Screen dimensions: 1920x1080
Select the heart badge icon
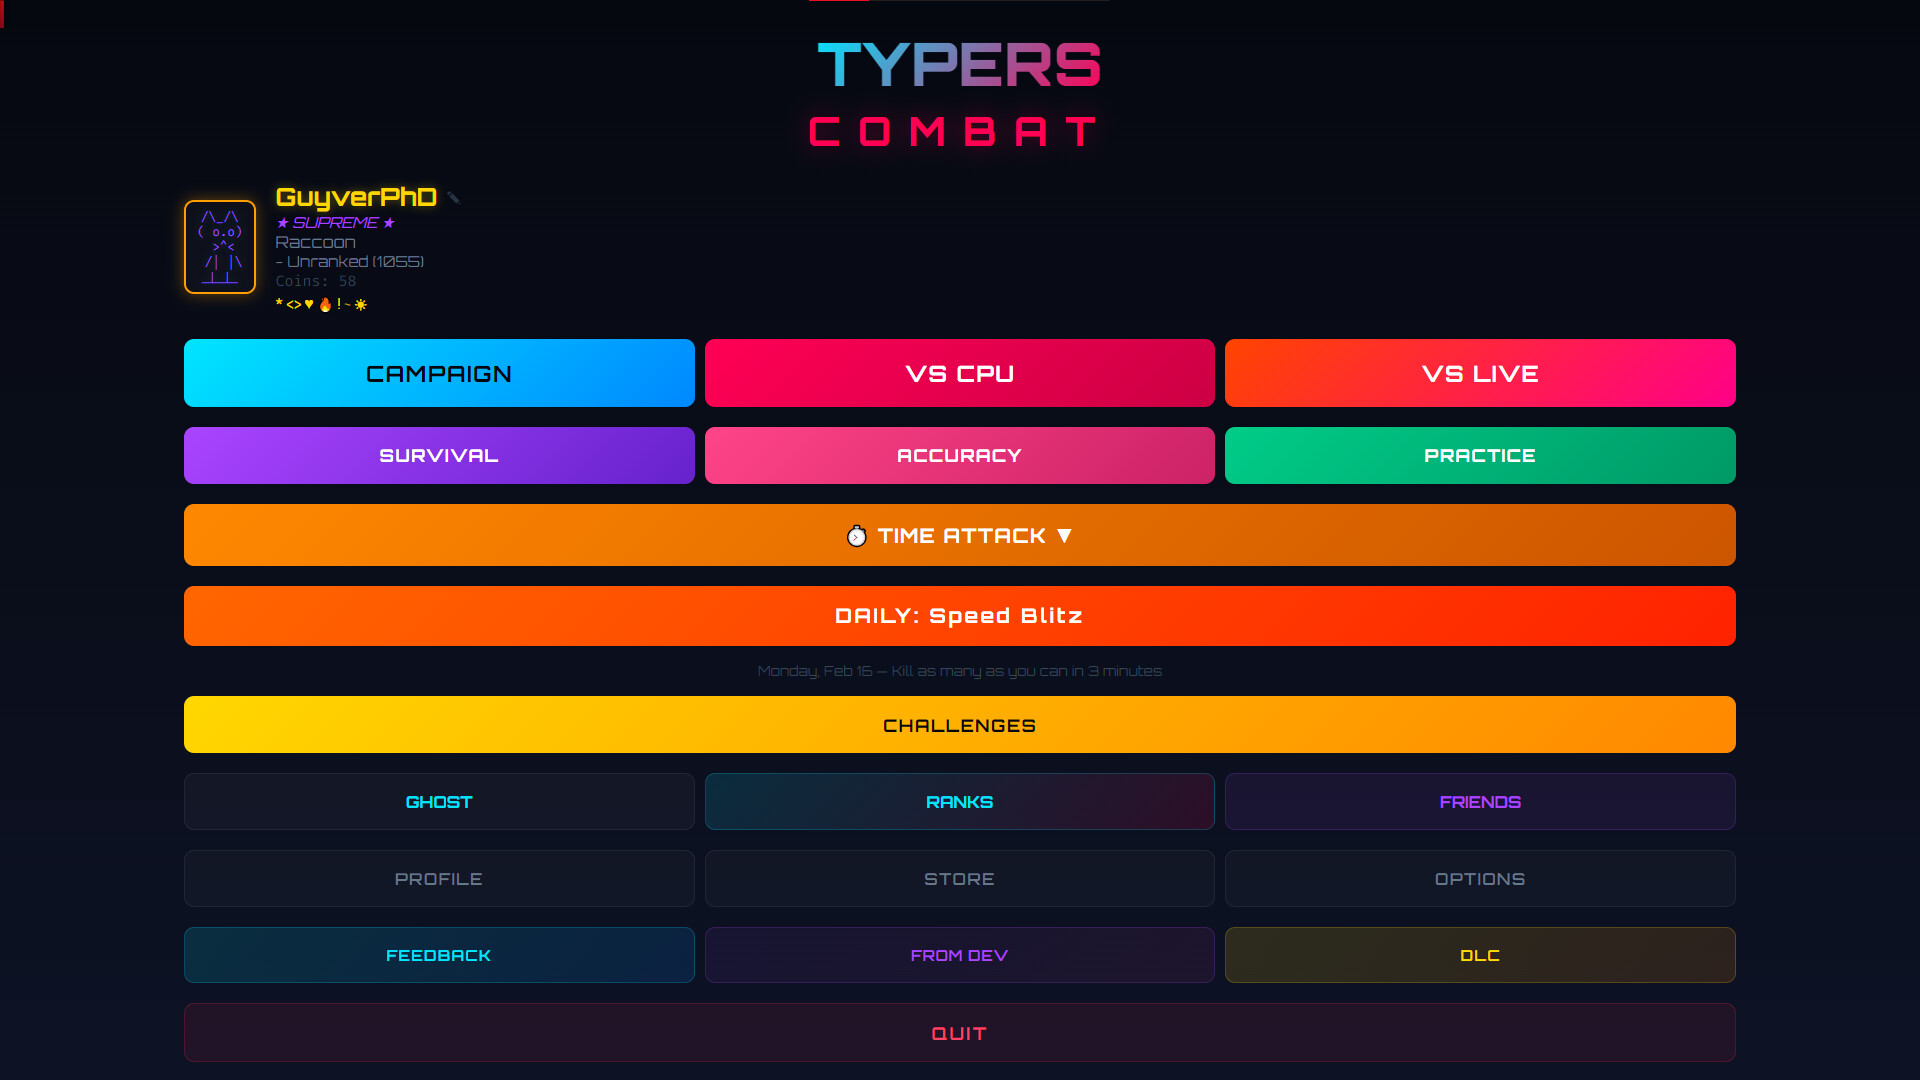(x=309, y=305)
